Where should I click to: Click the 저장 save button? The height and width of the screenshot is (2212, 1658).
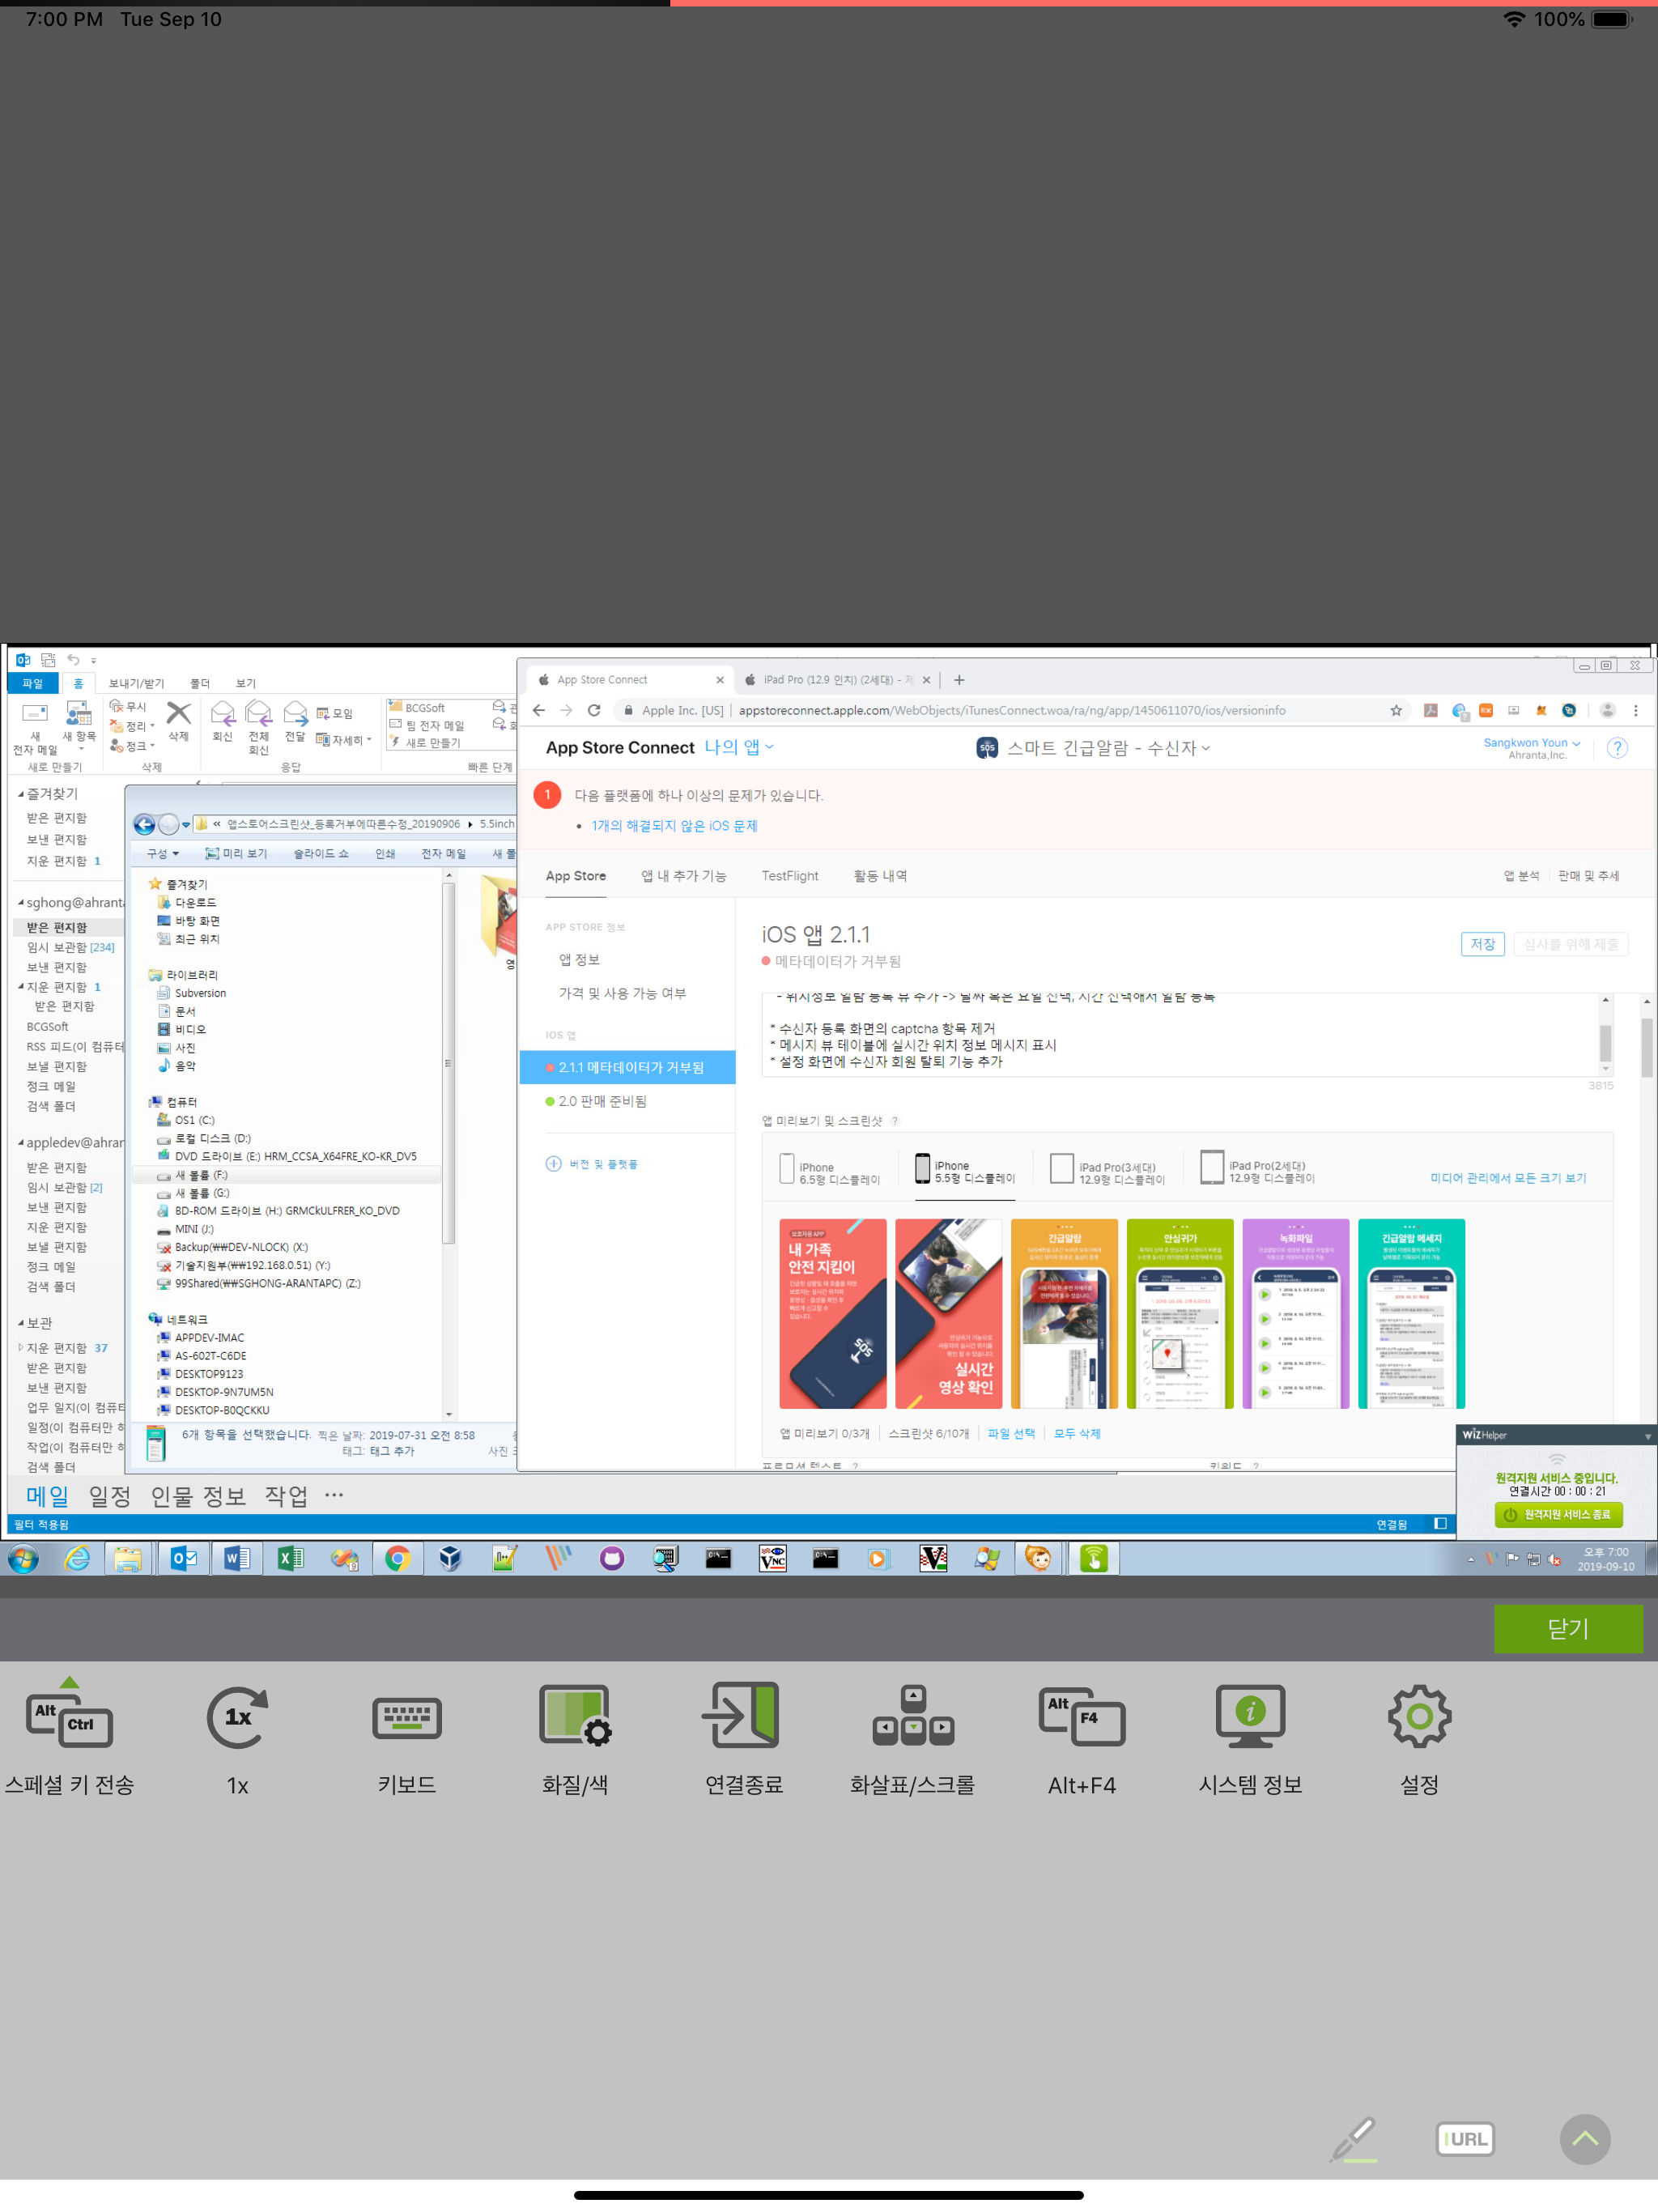(x=1483, y=944)
